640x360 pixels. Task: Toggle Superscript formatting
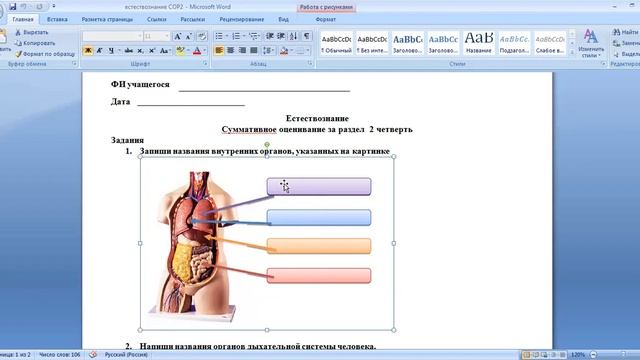click(152, 51)
